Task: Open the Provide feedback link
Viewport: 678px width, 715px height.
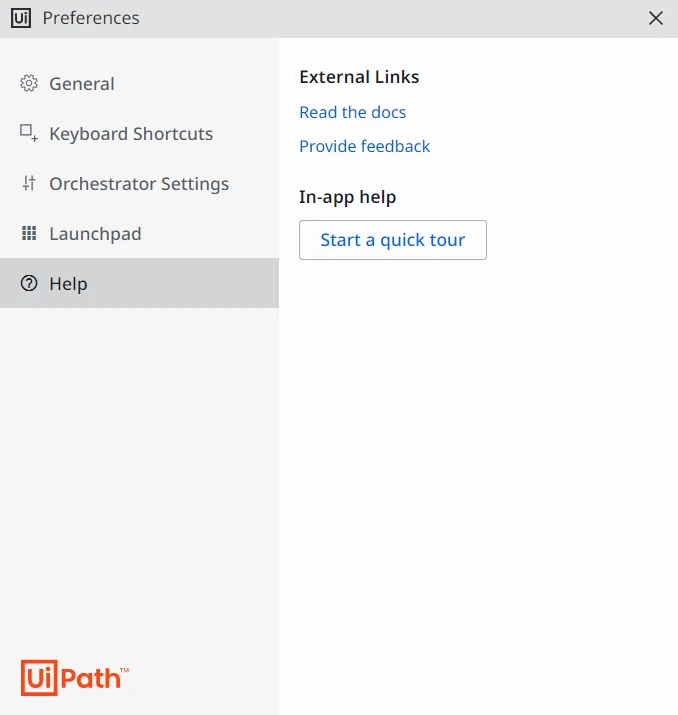Action: [x=364, y=146]
